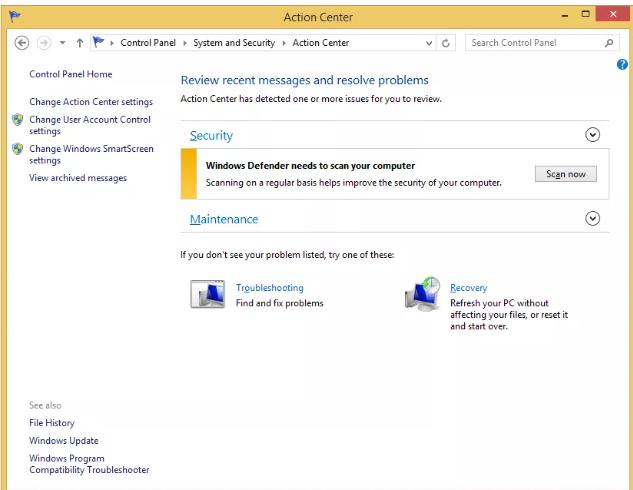Focus the Search Control Panel field
The image size is (633, 490).
[542, 43]
